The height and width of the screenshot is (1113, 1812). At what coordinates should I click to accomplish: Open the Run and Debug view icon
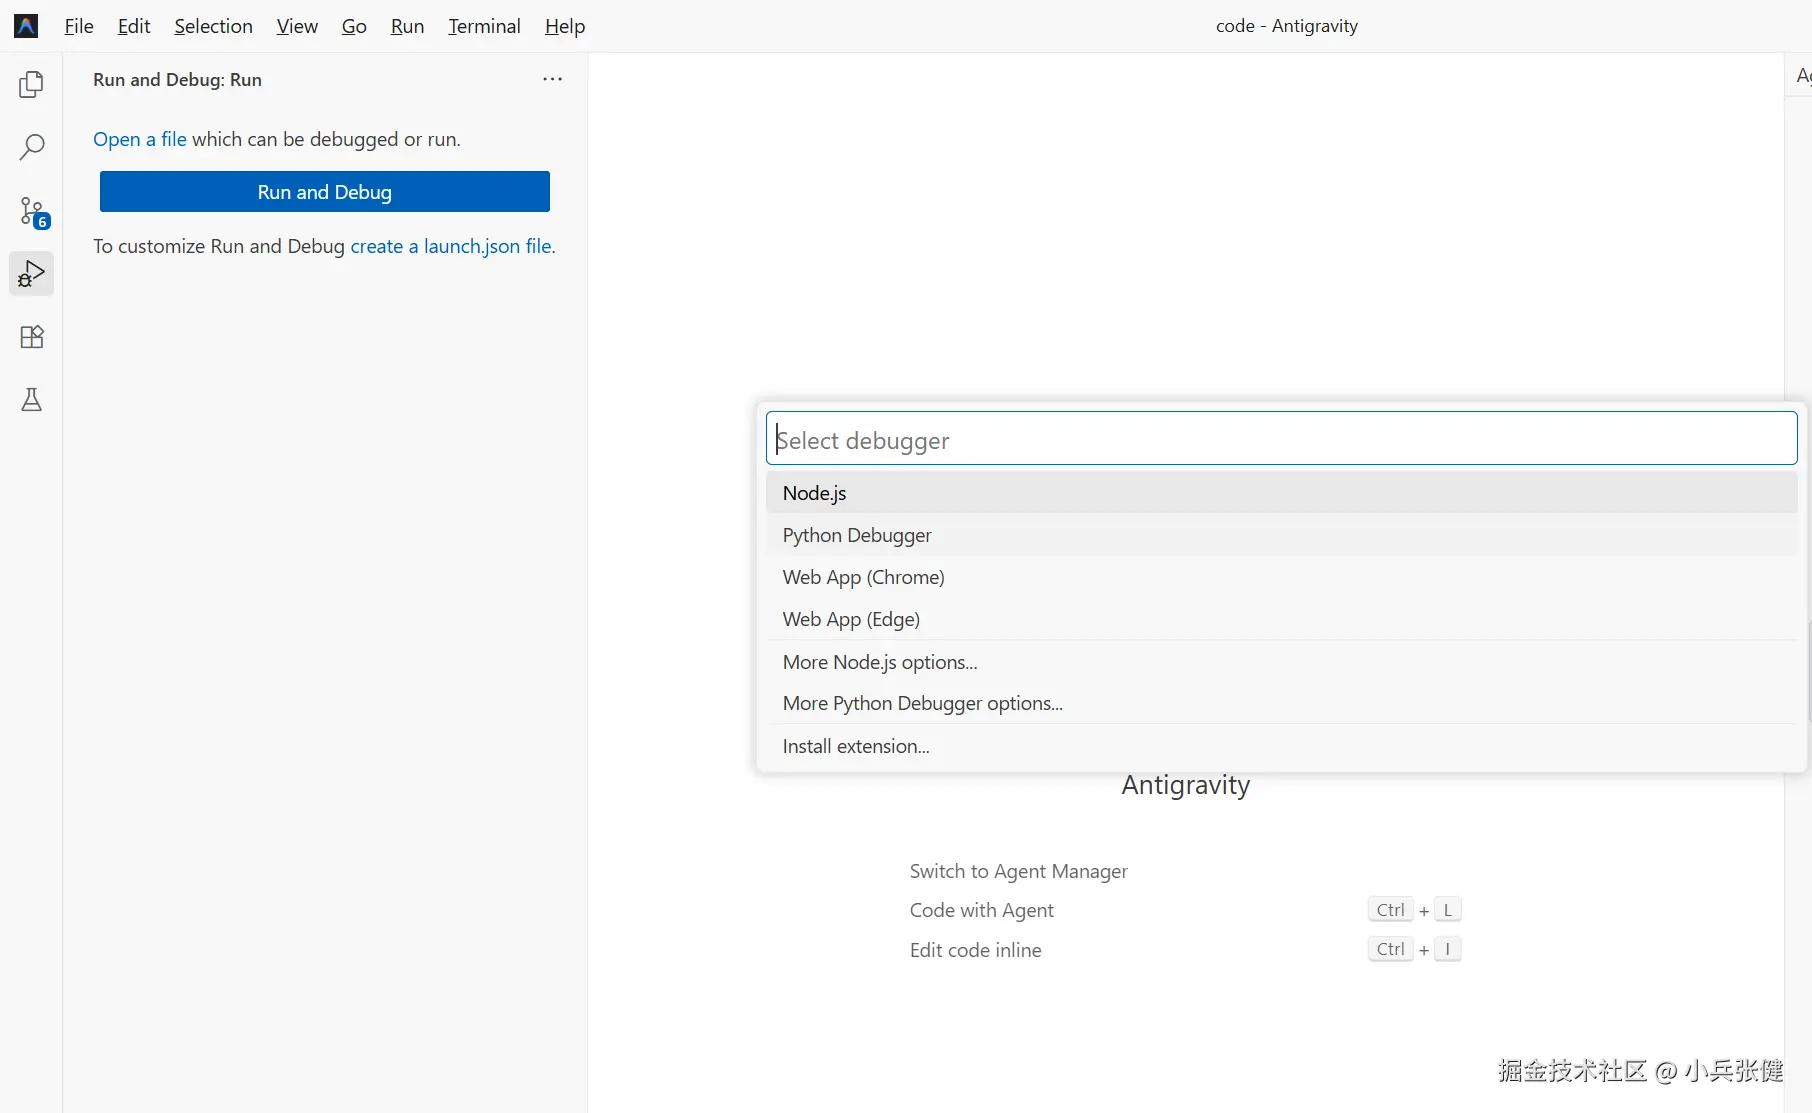pos(31,274)
